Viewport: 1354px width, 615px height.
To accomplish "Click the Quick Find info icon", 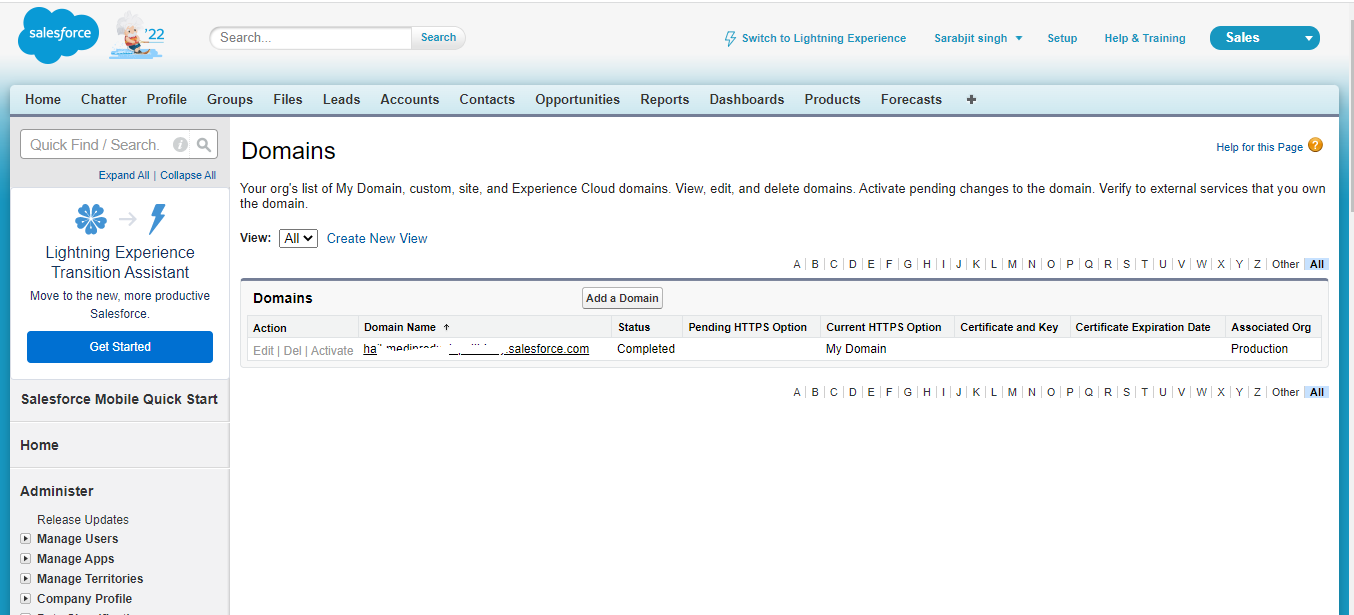I will coord(180,145).
